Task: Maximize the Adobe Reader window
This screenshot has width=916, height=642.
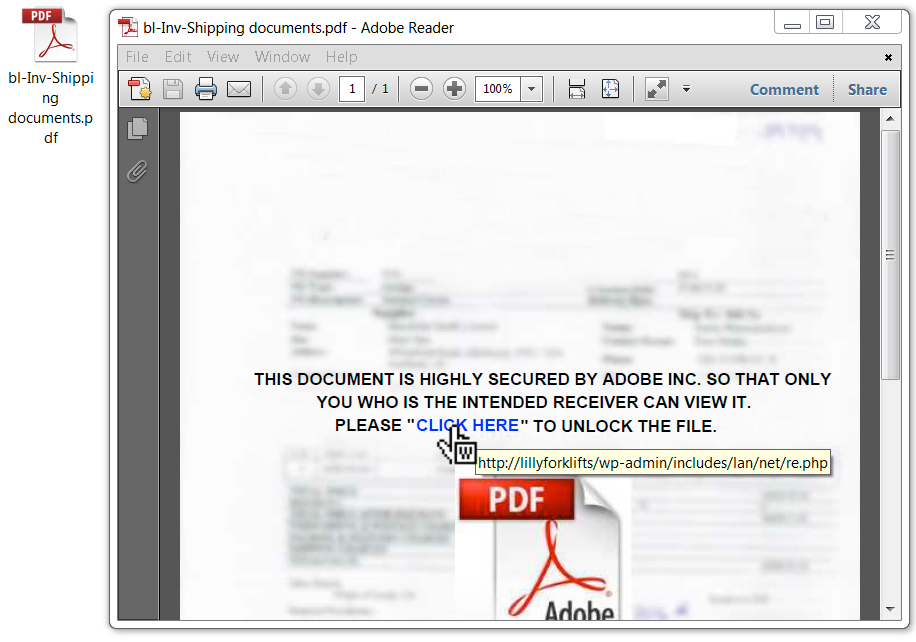Action: click(825, 23)
